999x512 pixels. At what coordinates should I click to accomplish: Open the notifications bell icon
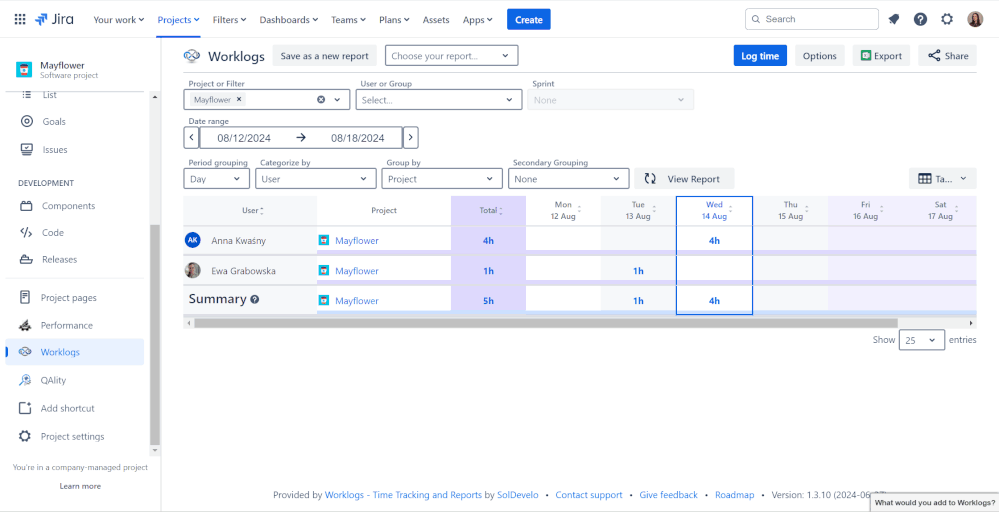(893, 19)
